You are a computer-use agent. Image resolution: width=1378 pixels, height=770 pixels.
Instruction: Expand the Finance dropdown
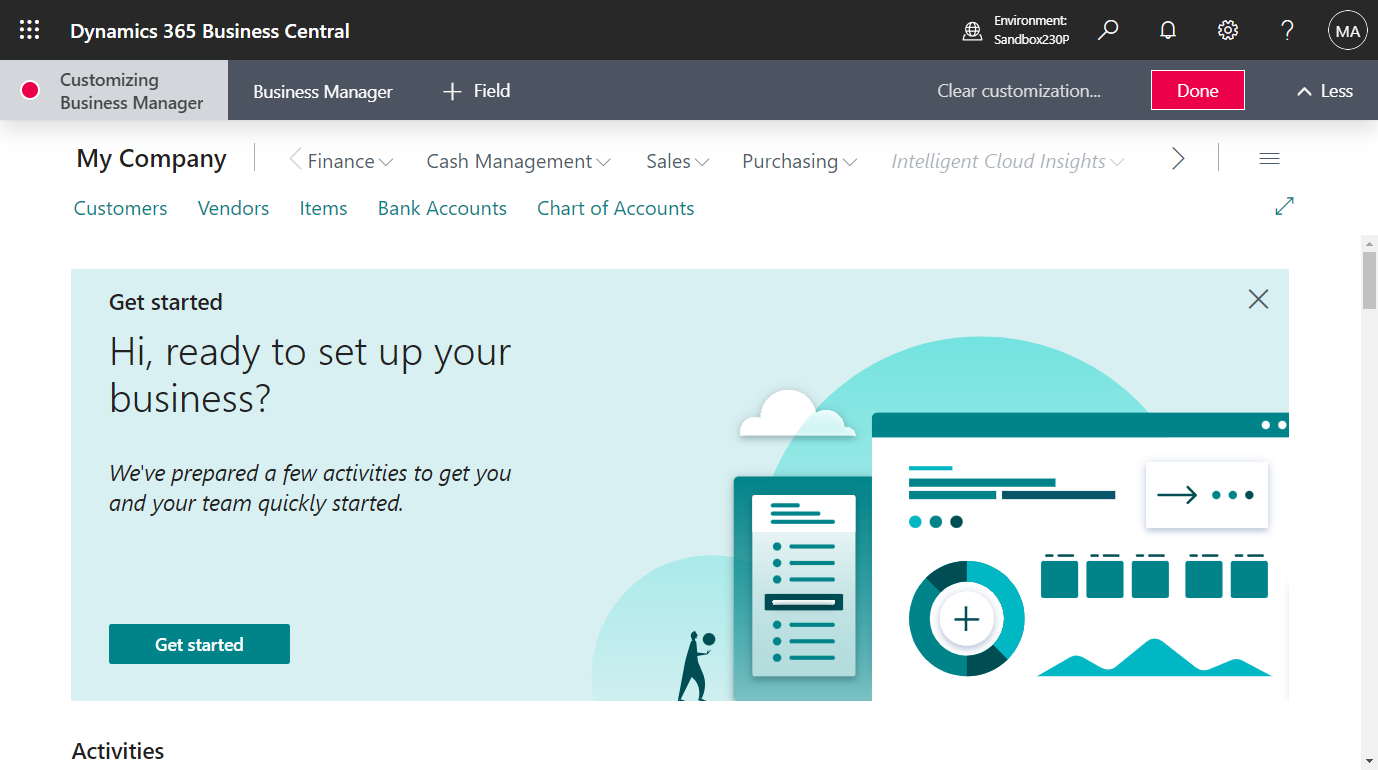[341, 161]
